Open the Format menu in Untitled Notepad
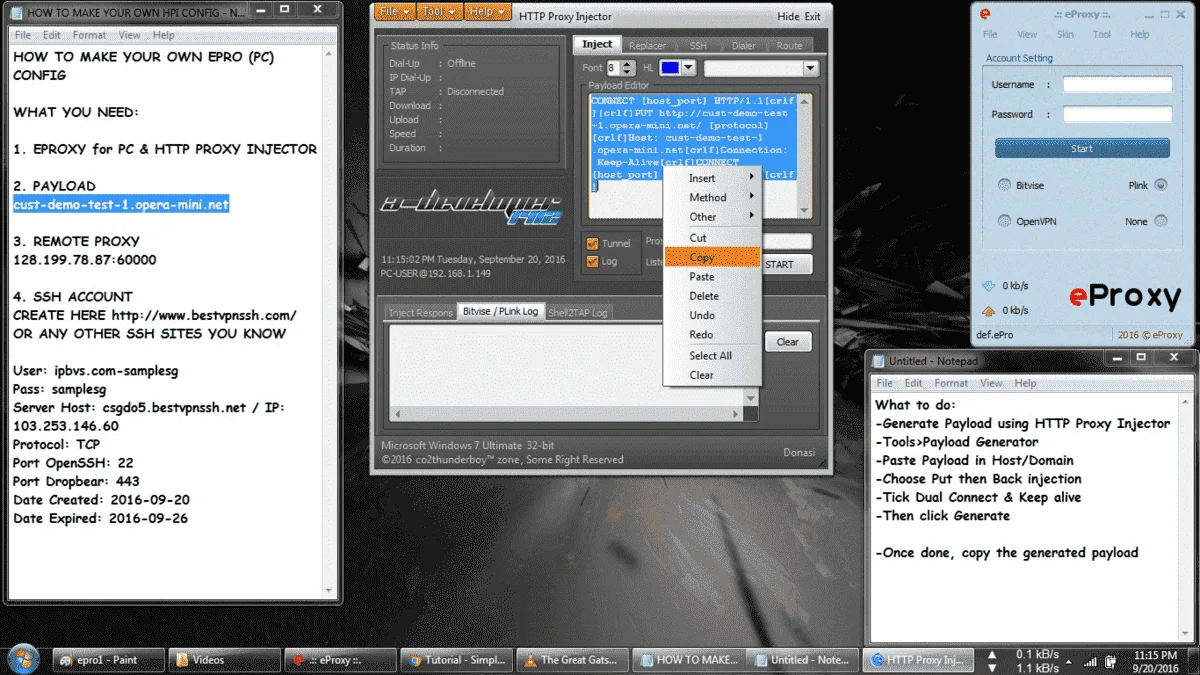 tap(951, 383)
